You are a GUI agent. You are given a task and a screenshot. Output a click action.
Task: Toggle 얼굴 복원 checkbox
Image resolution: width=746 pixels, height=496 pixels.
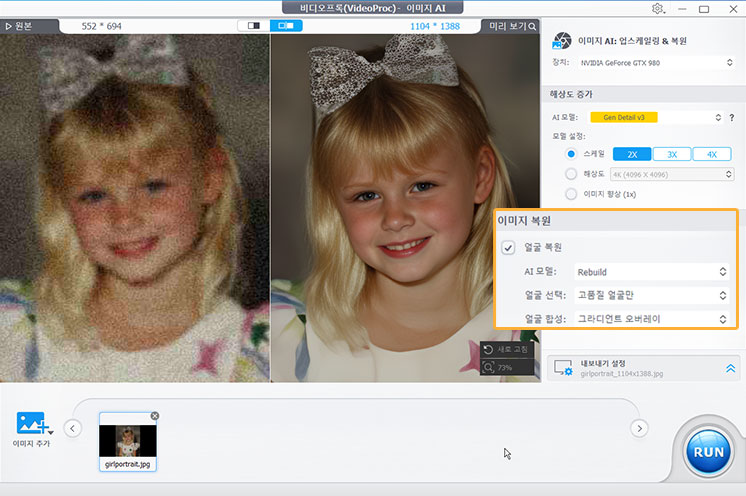point(508,247)
